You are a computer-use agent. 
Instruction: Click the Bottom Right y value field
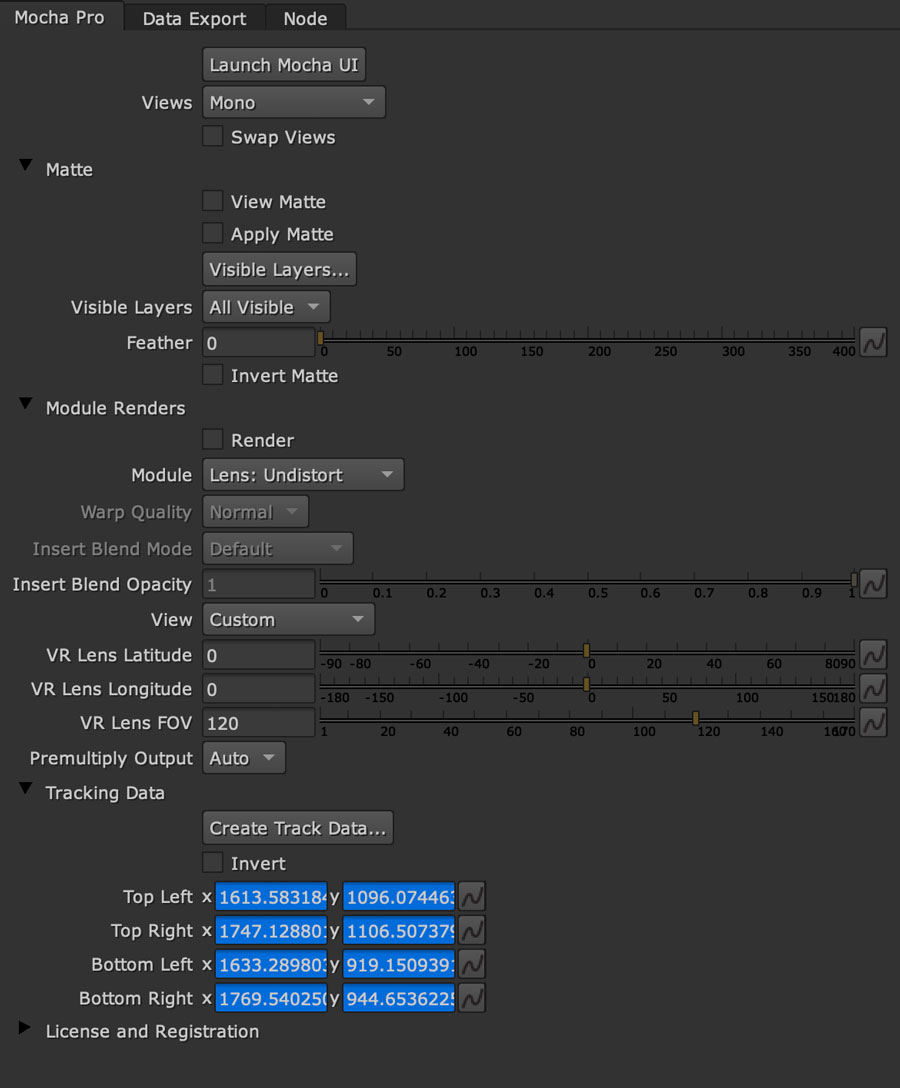tap(399, 998)
